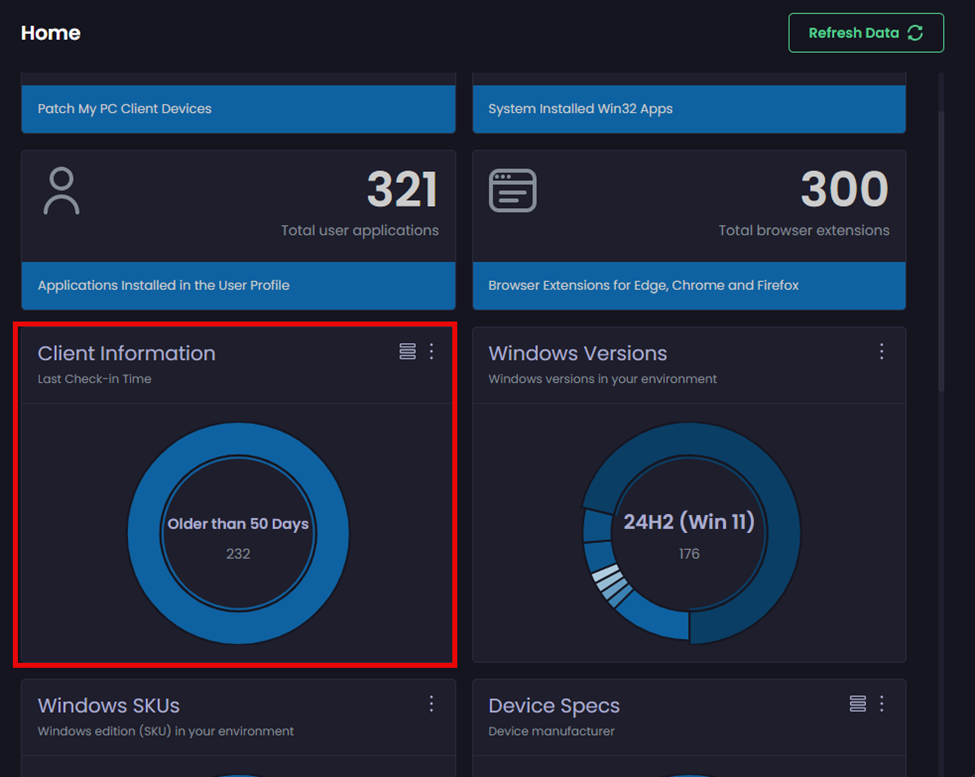The image size is (975, 777).
Task: Open Device Specs three-dot options menu
Action: [x=881, y=704]
